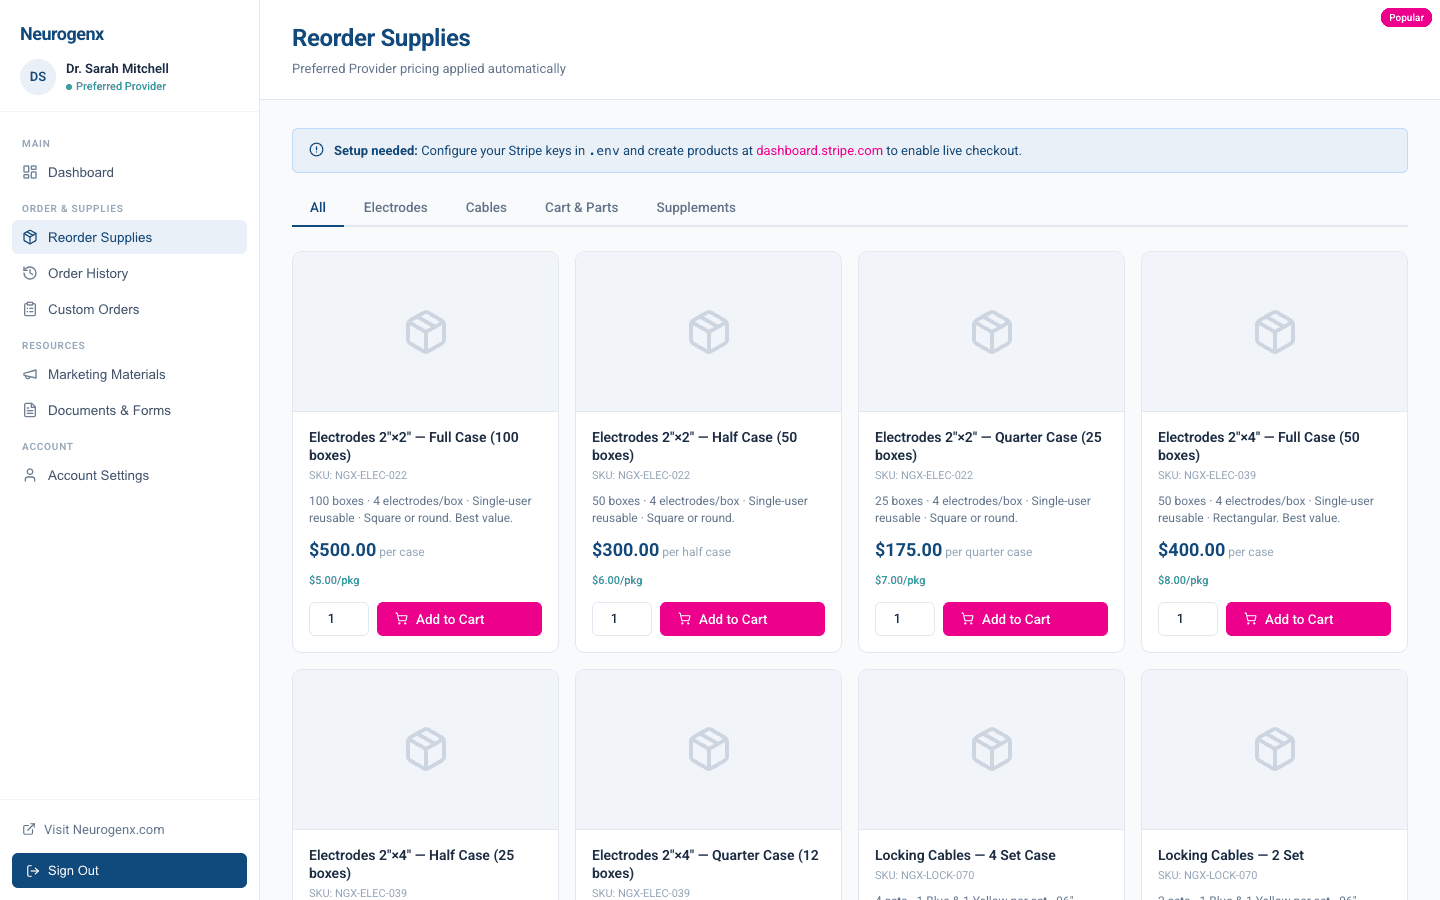Image resolution: width=1440 pixels, height=900 pixels.
Task: Click the DS avatar circle
Action: pos(37,77)
